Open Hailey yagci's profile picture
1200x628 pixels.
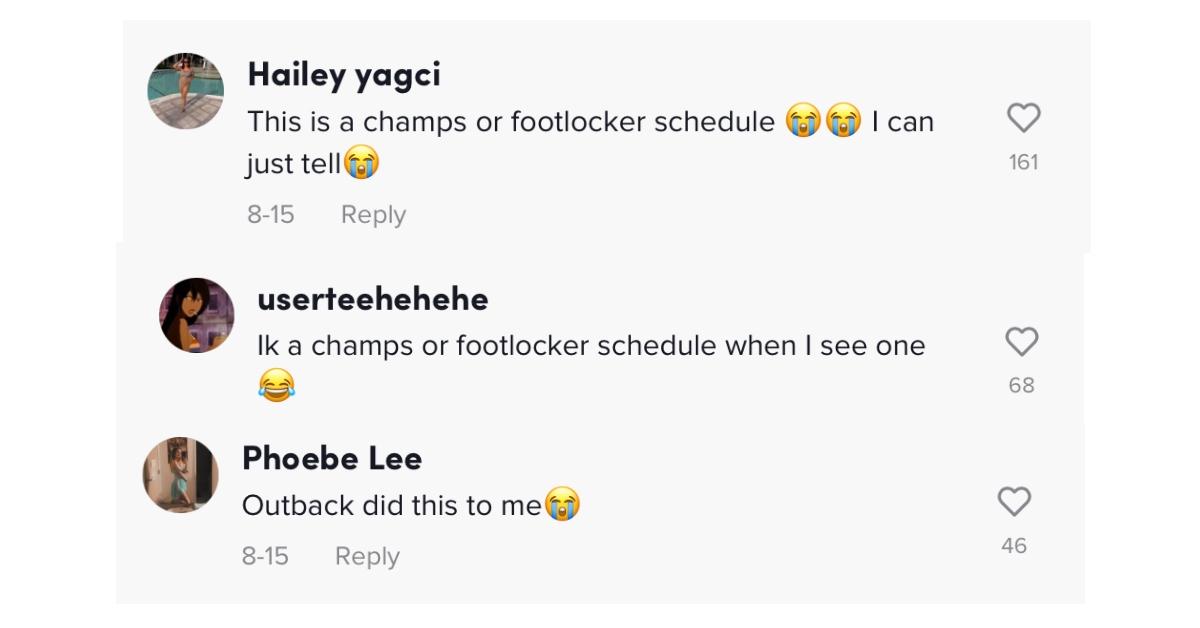click(186, 91)
